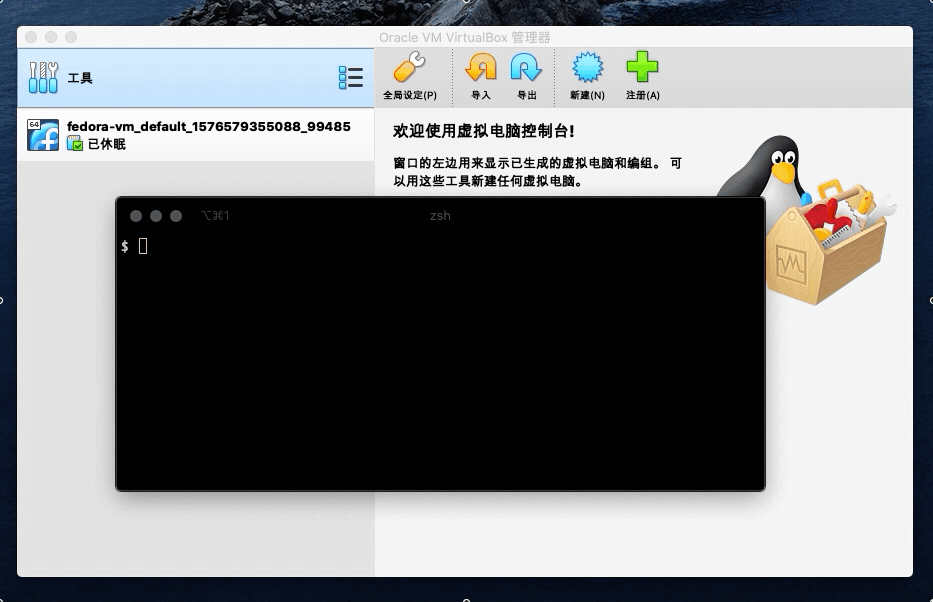This screenshot has width=933, height=602.
Task: Close the VirtualBox manager window
Action: click(x=32, y=37)
